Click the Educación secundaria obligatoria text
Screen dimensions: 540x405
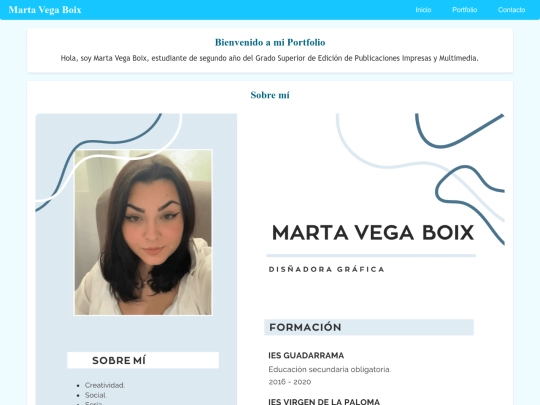coord(330,370)
